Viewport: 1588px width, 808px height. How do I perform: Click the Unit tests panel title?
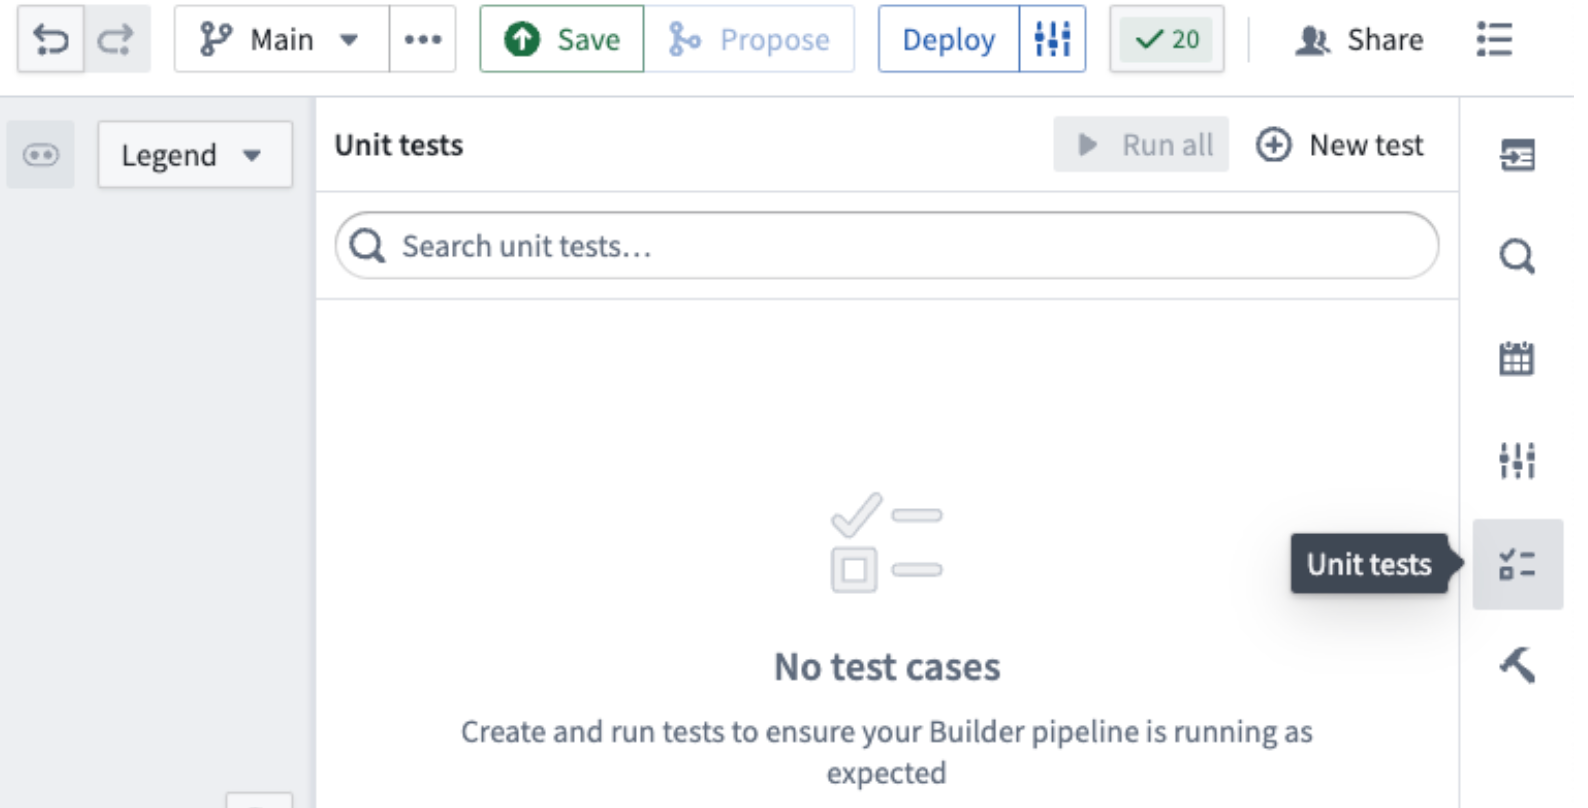click(399, 145)
